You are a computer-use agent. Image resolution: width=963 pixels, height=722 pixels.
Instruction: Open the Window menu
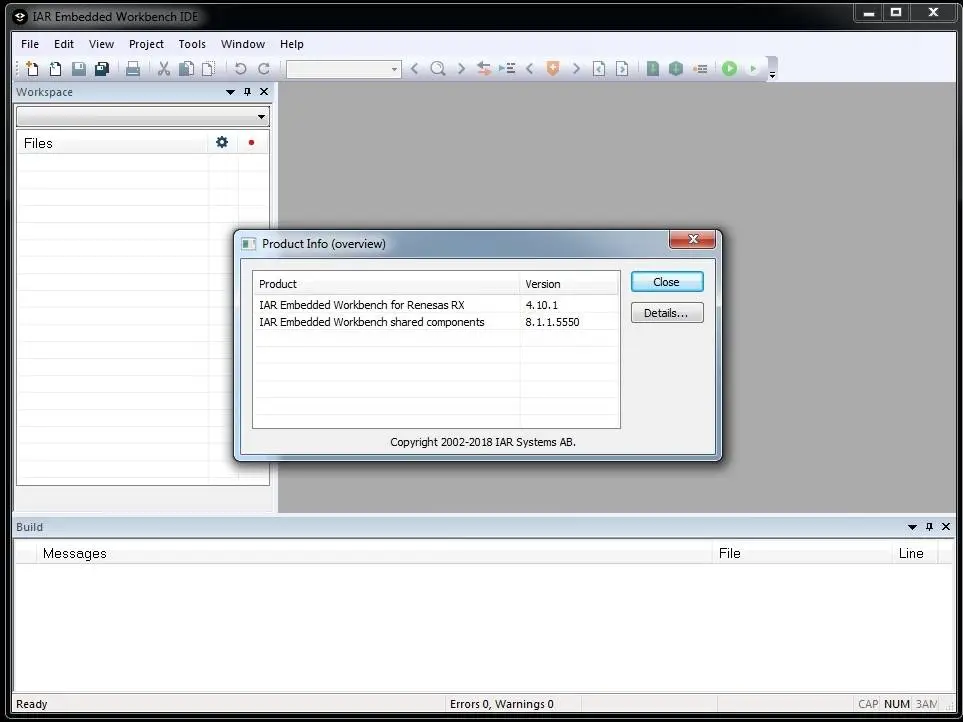point(243,44)
